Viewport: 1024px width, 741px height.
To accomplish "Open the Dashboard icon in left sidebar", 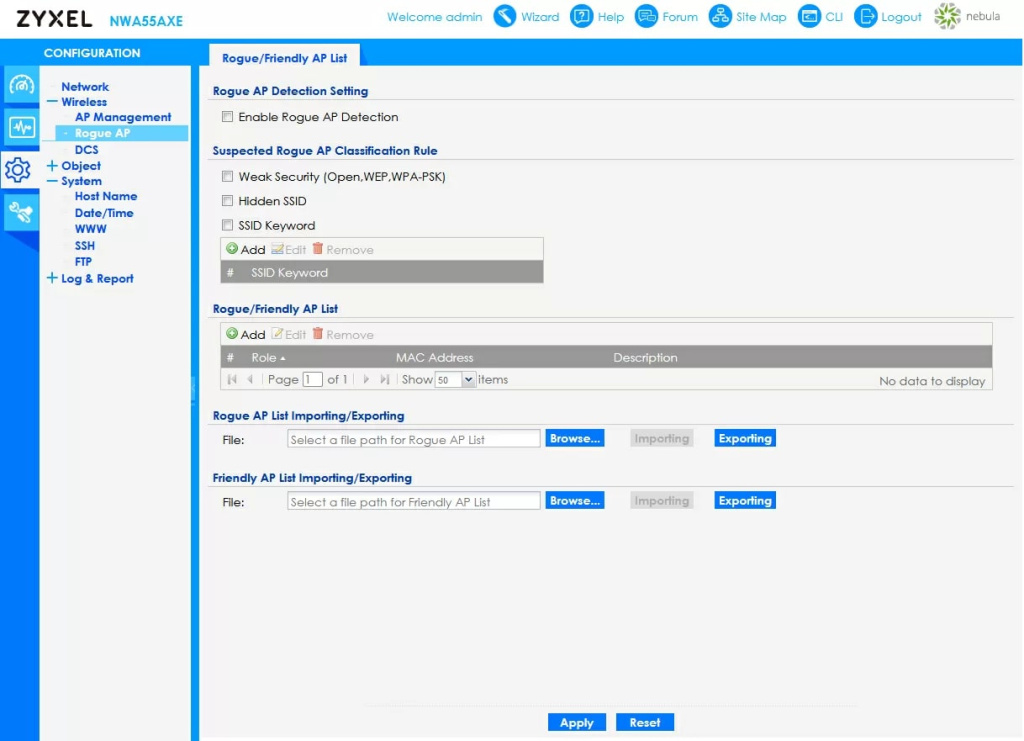I will pos(21,86).
